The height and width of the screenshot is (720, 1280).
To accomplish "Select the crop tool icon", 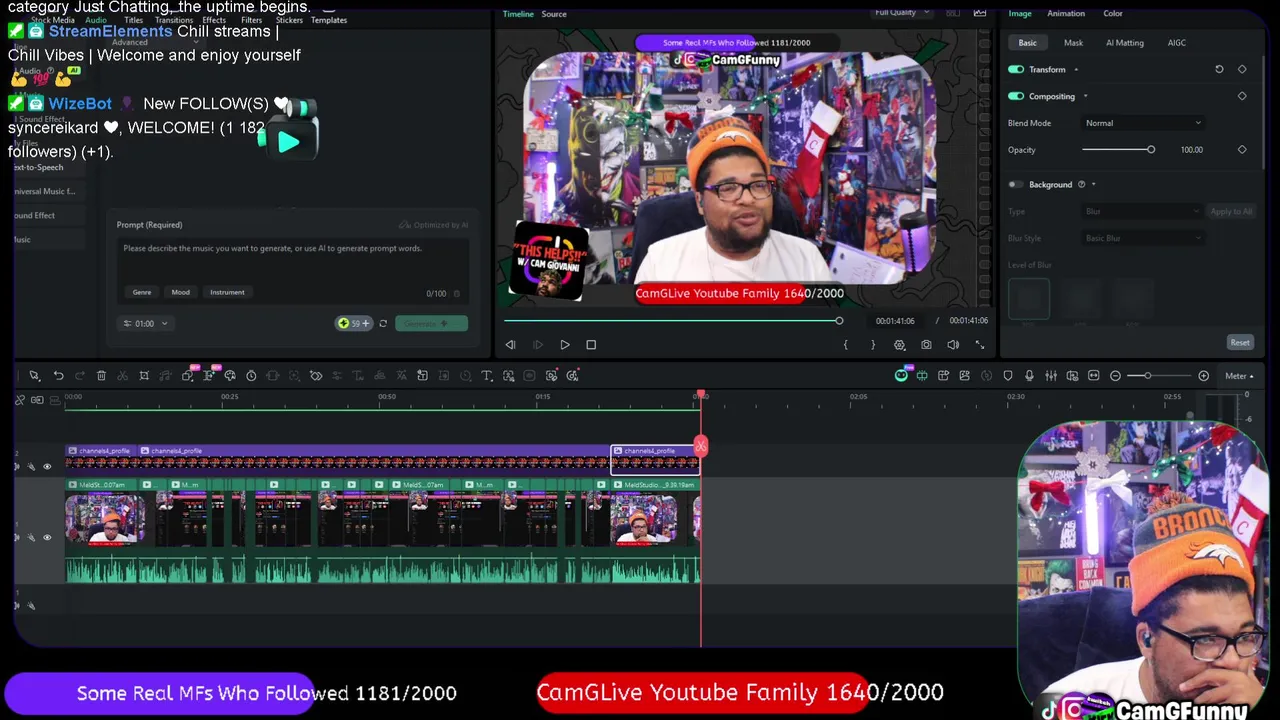I will pyautogui.click(x=144, y=375).
